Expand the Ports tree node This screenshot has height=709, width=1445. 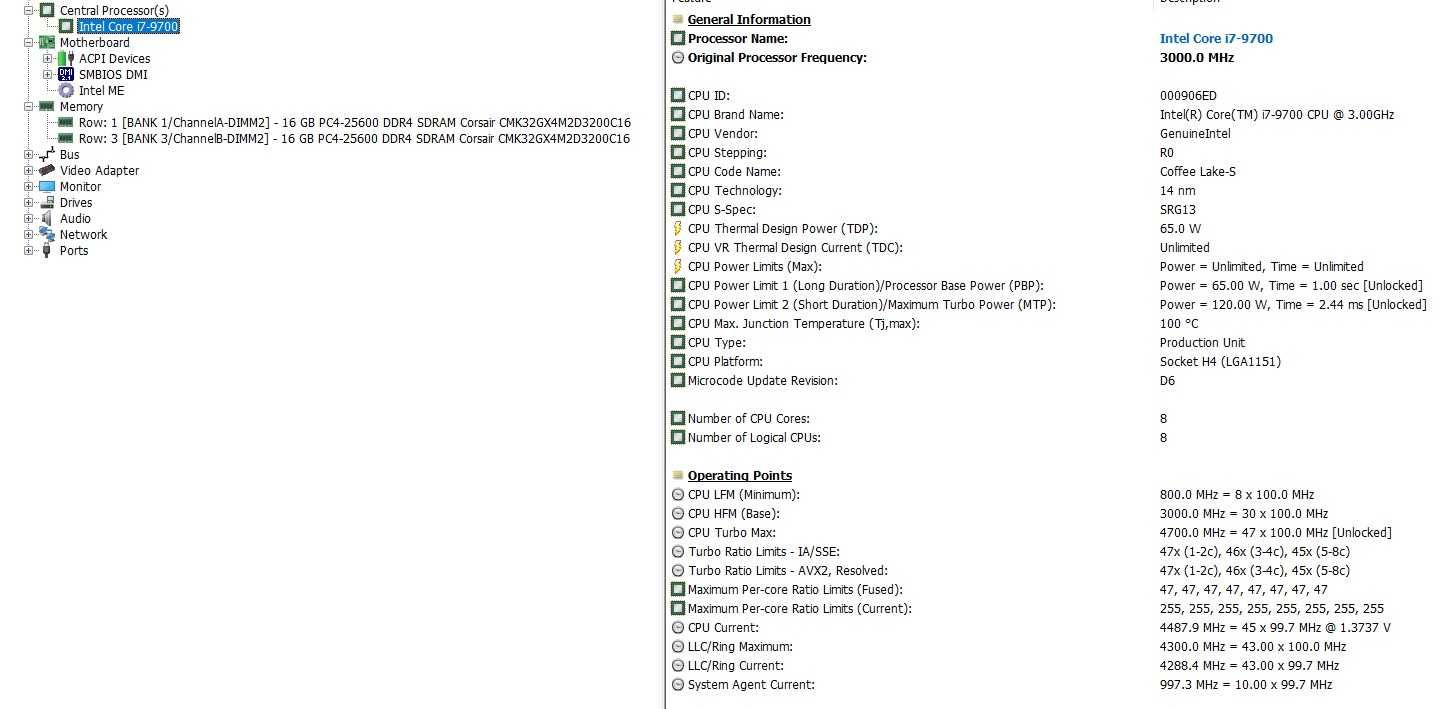(x=29, y=250)
